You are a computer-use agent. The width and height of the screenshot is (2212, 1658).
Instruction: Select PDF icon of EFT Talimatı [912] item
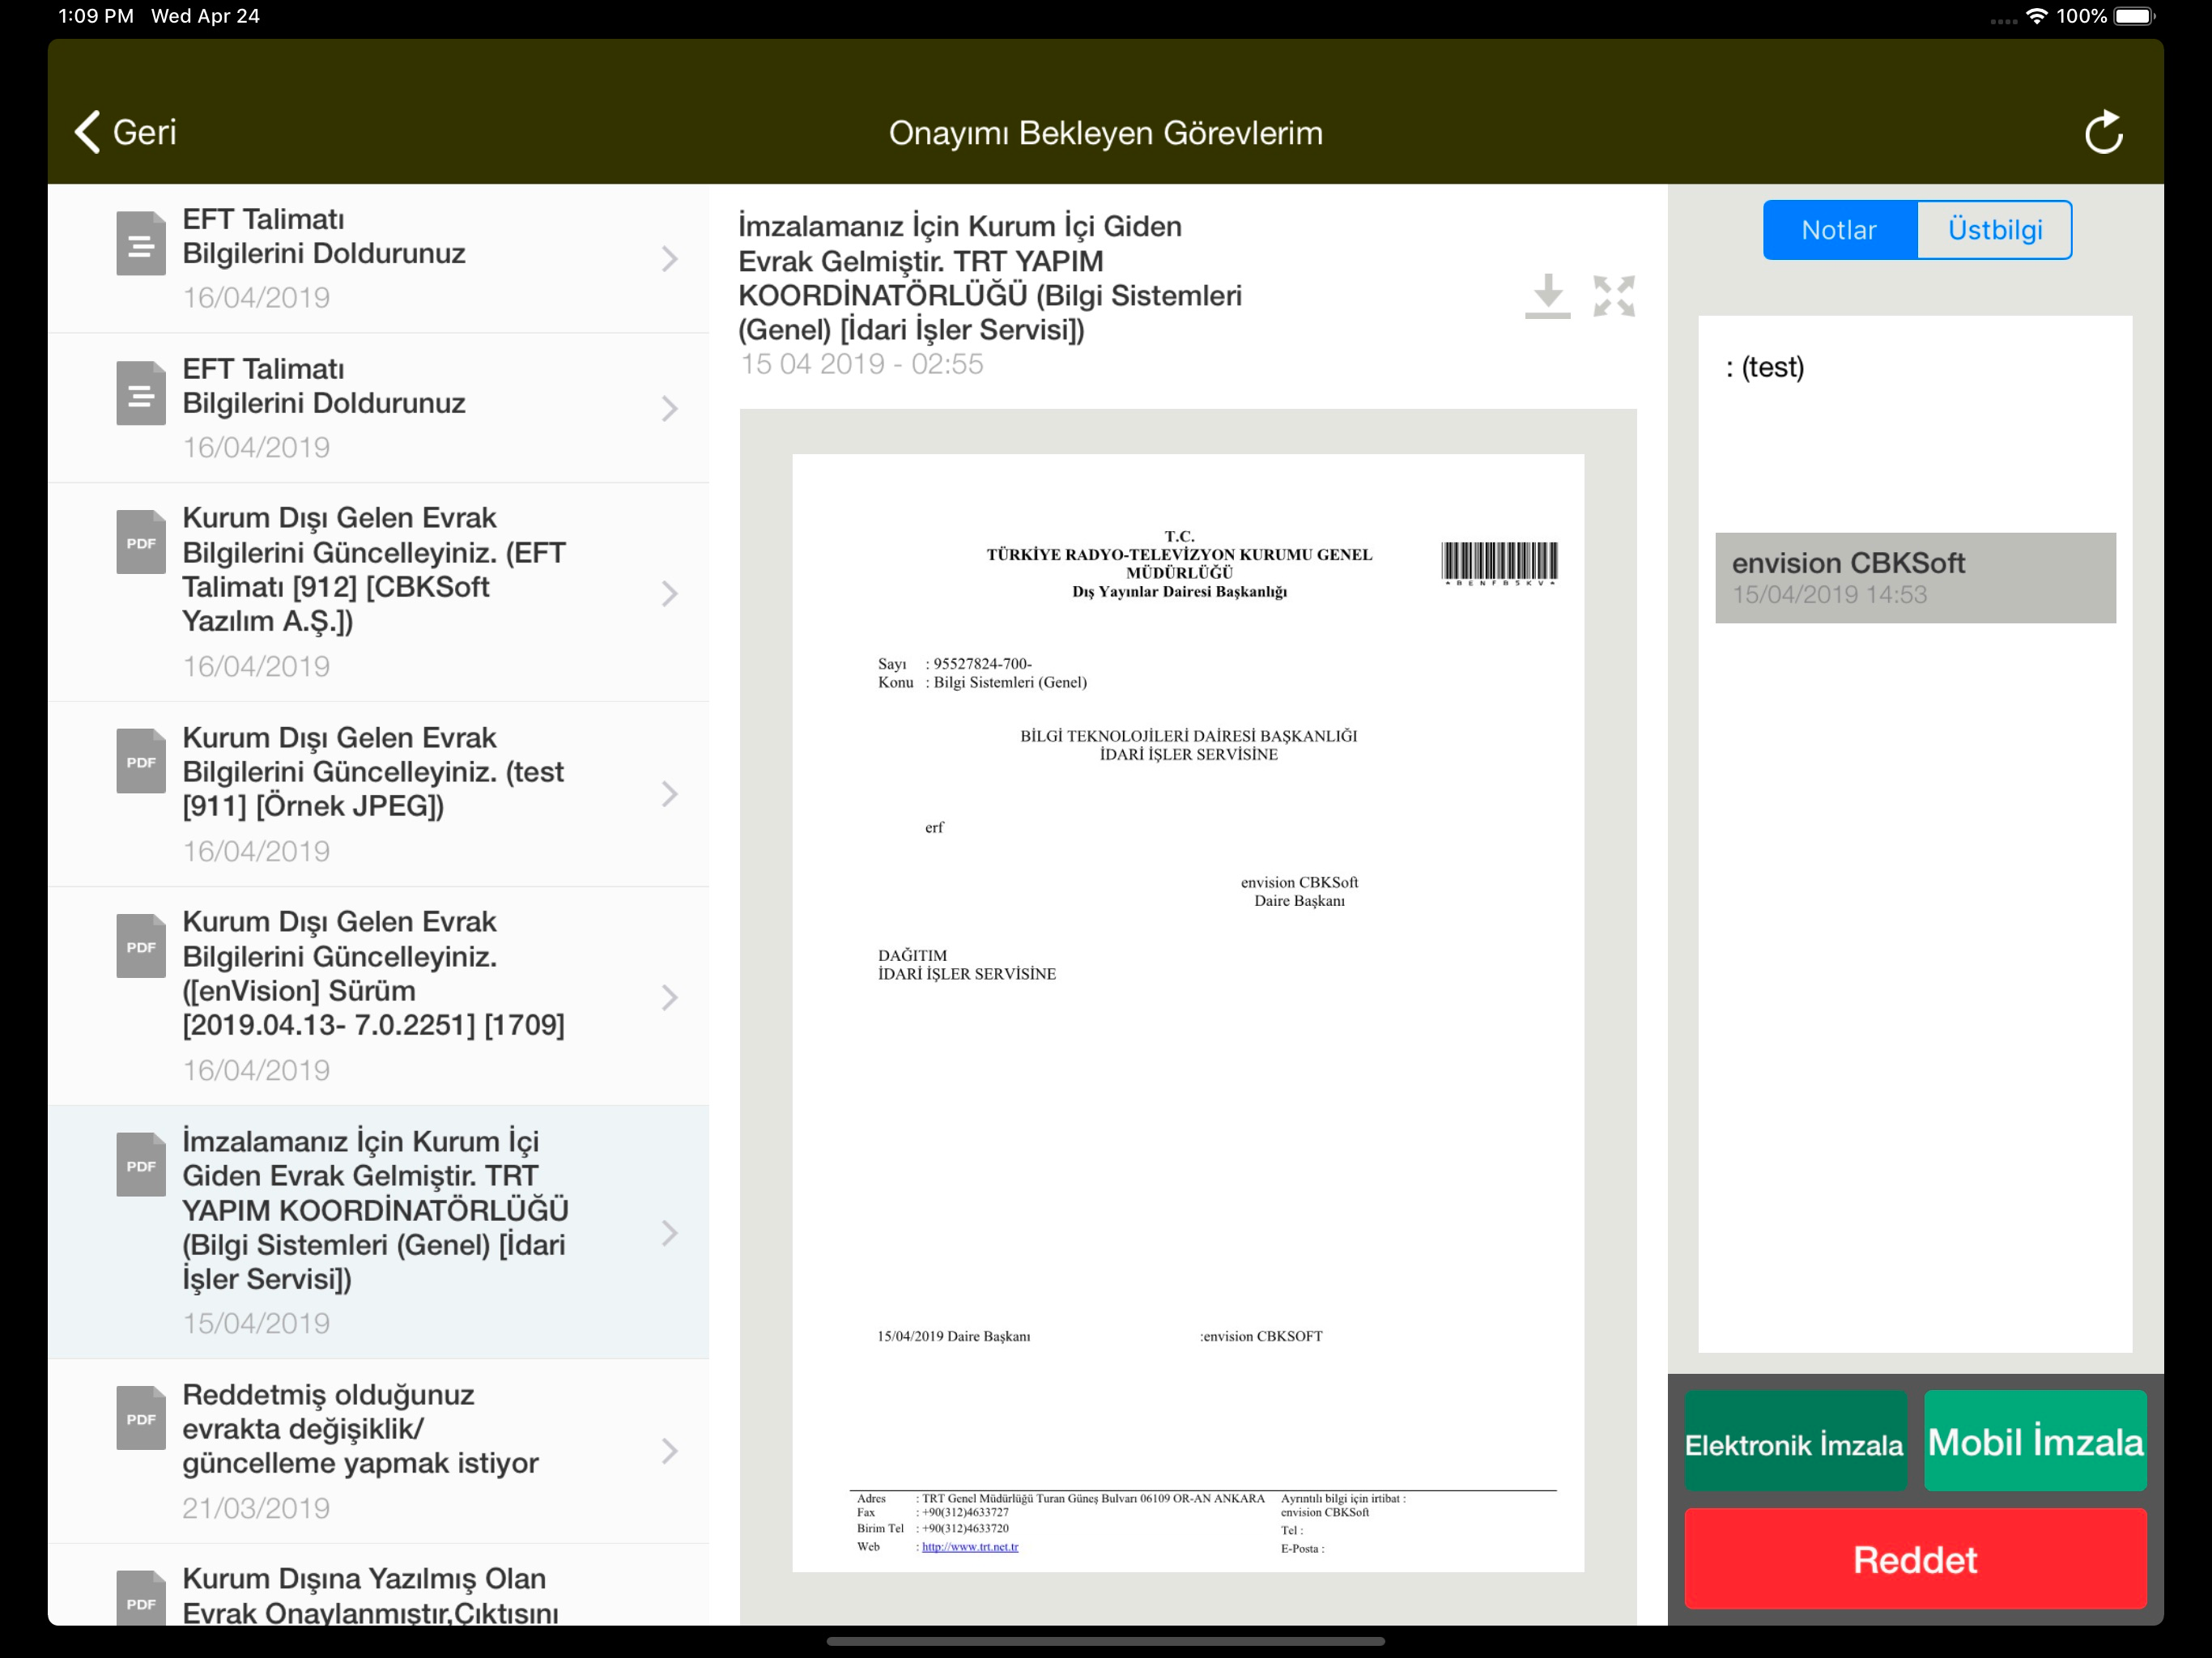141,542
